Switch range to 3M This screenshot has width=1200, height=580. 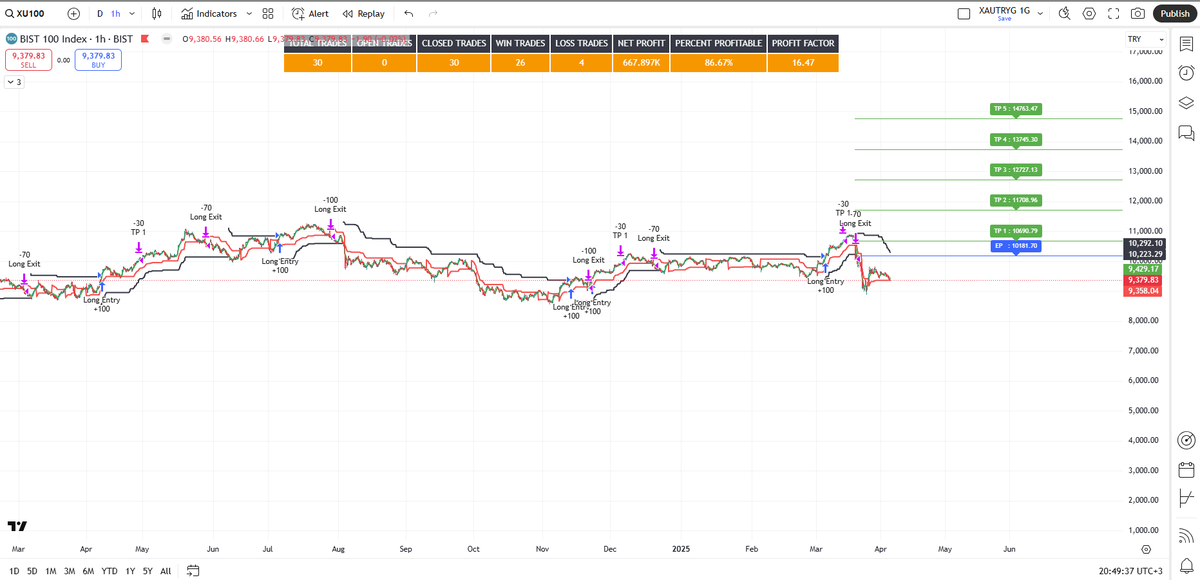(x=70, y=571)
